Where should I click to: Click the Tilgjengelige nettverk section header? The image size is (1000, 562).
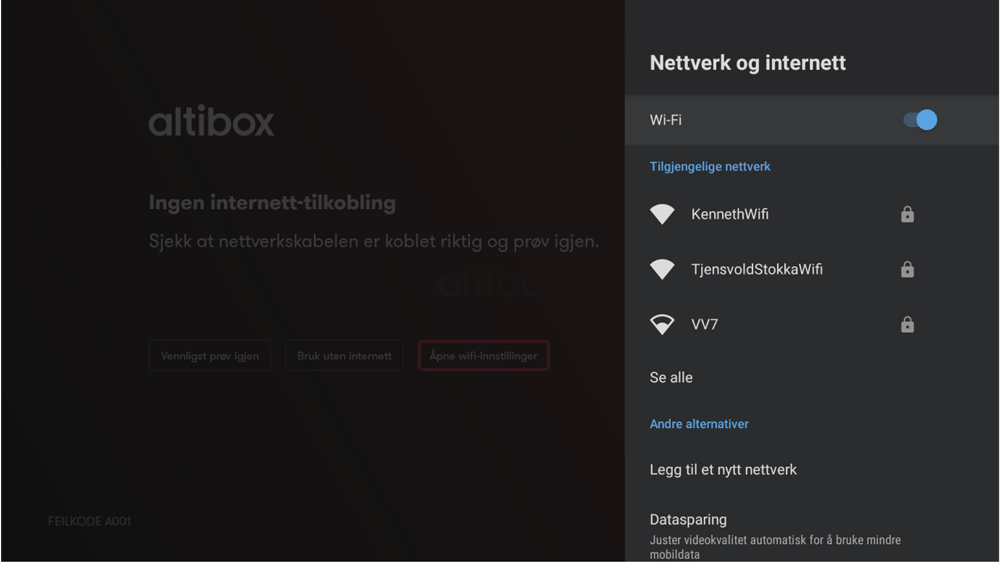tap(710, 167)
